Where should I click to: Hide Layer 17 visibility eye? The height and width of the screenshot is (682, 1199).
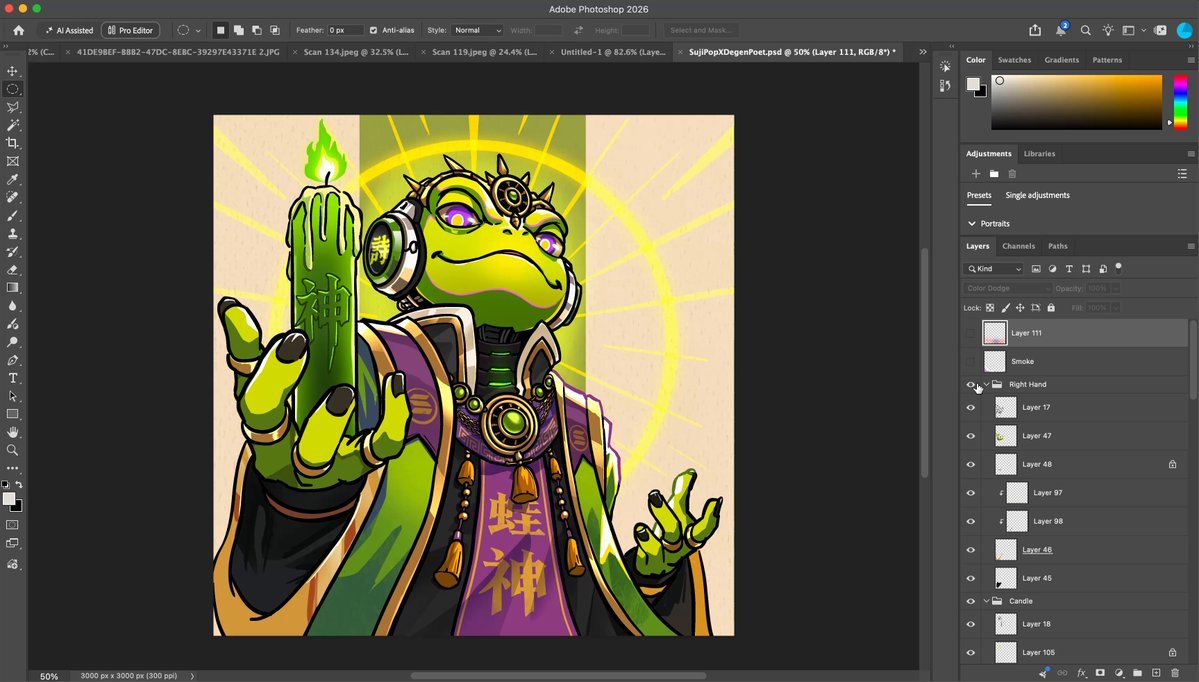pos(971,408)
